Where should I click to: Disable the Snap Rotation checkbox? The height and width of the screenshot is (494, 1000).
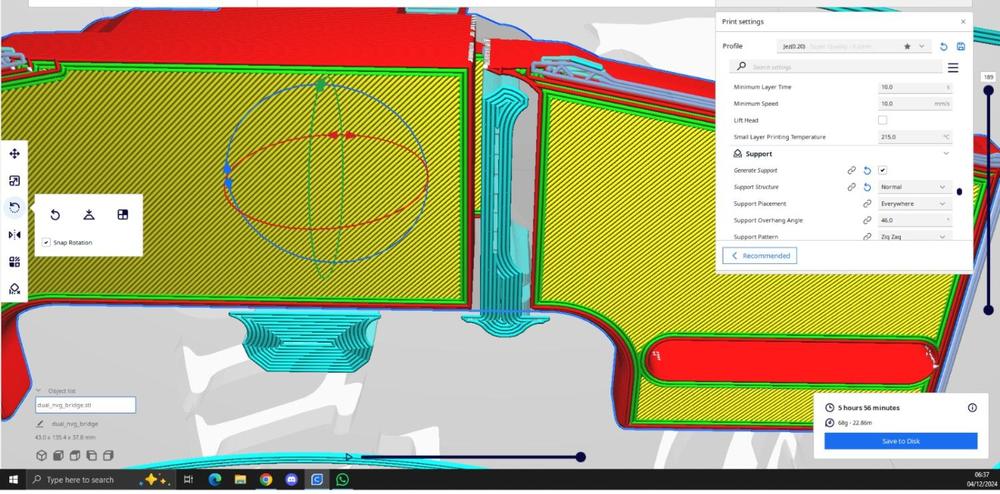tap(47, 242)
